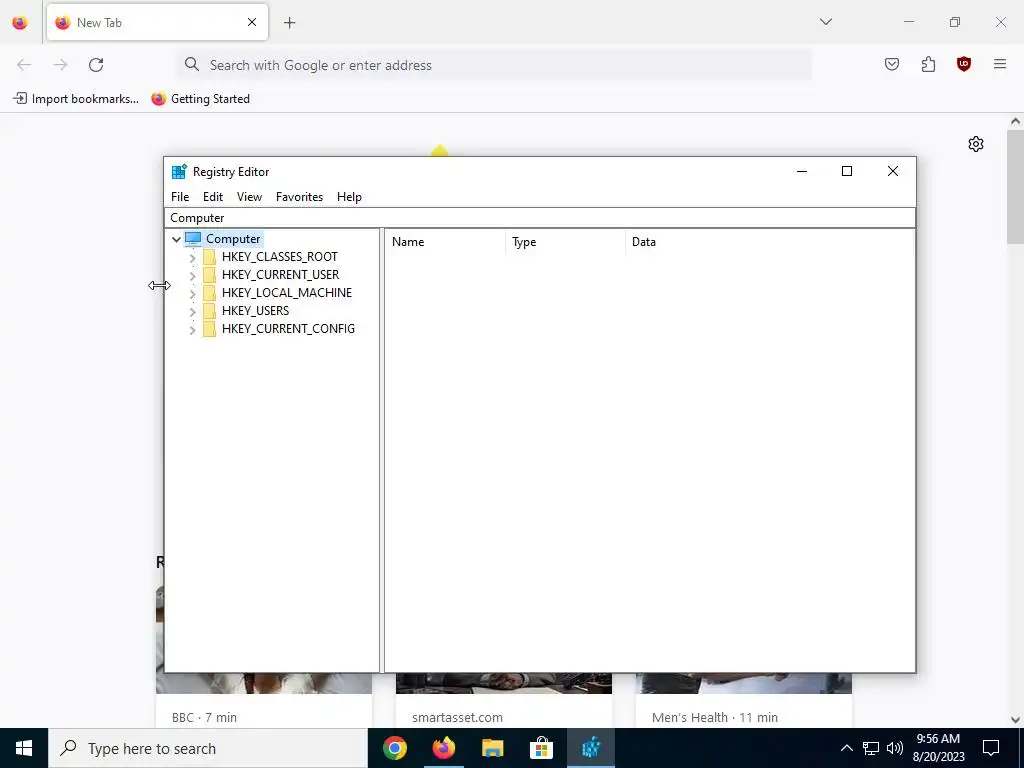Open Windows Start menu
The image size is (1024, 768).
[x=24, y=748]
